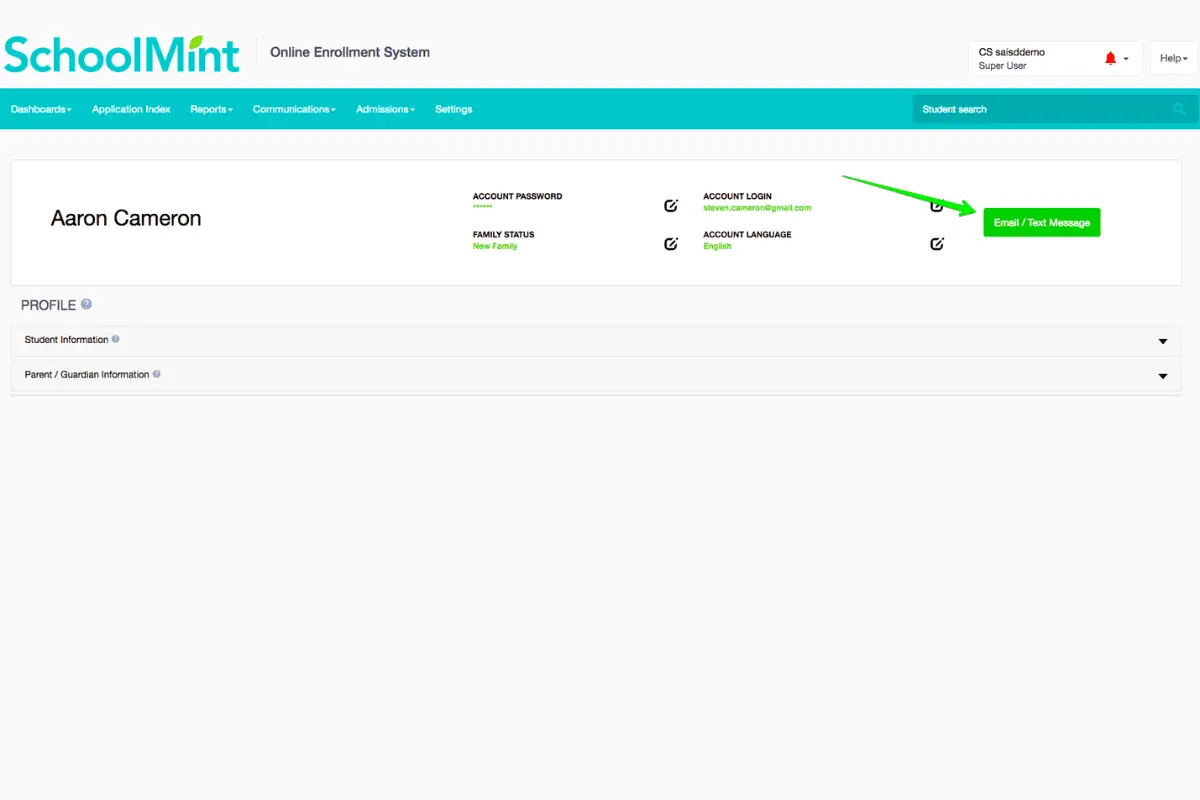The image size is (1200, 800).
Task: Click the help icon beside Student Information
Action: [x=116, y=339]
